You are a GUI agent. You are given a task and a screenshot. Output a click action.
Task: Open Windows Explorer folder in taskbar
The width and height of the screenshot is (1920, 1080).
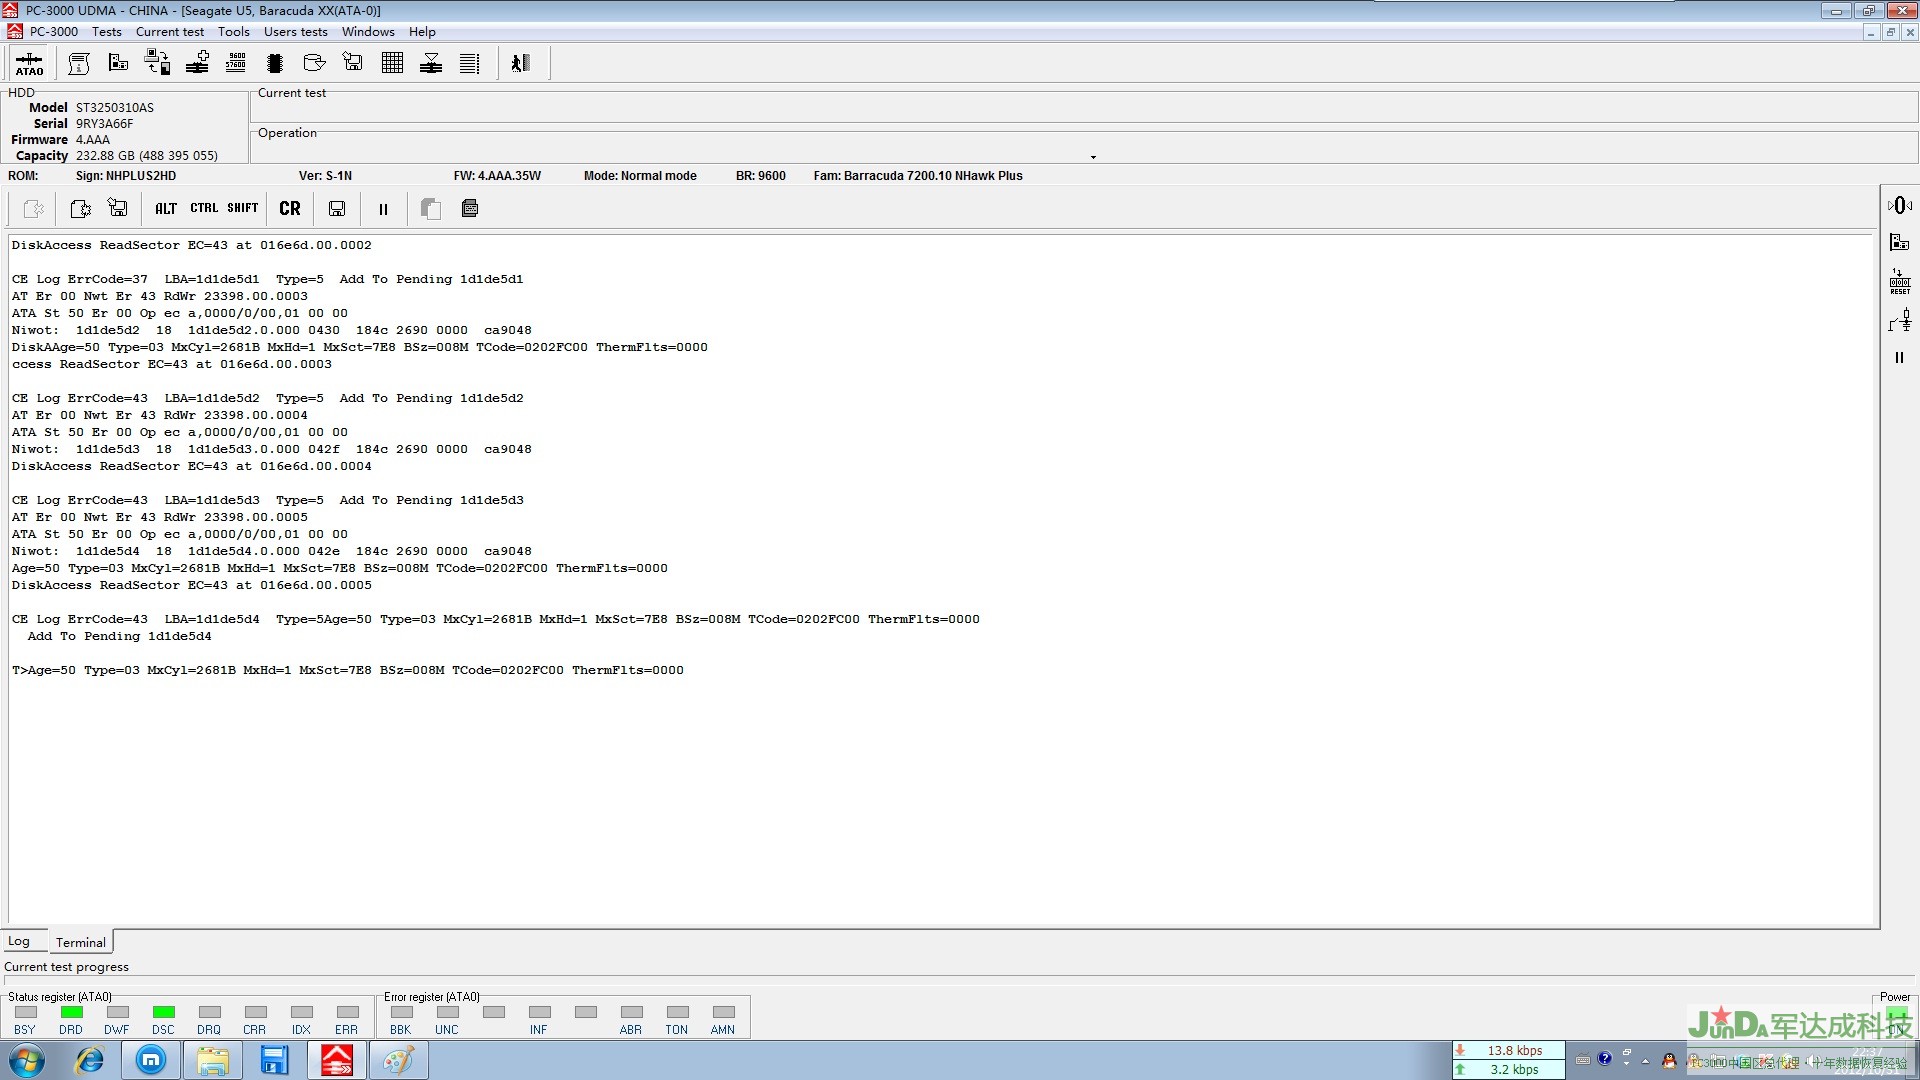click(x=212, y=1060)
